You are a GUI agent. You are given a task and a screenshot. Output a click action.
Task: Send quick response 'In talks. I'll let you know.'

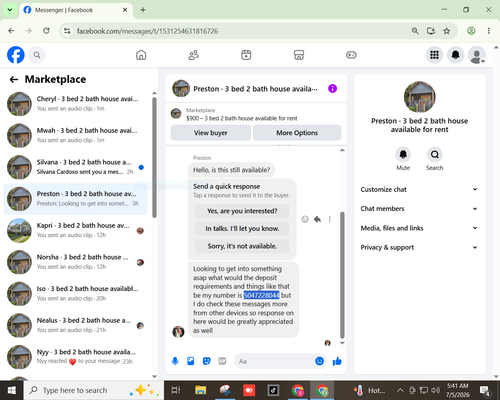pyautogui.click(x=242, y=229)
